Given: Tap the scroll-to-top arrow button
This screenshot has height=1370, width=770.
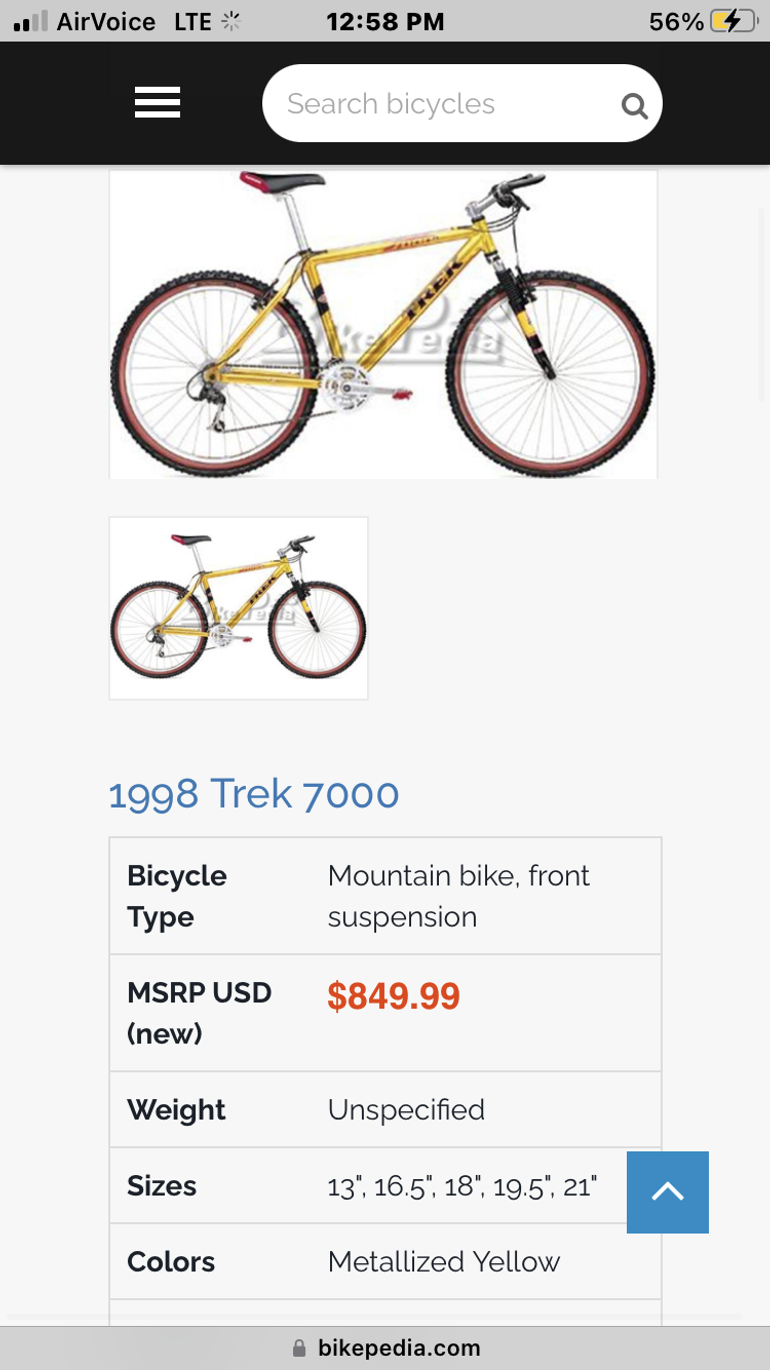Looking at the screenshot, I should click(x=667, y=1191).
